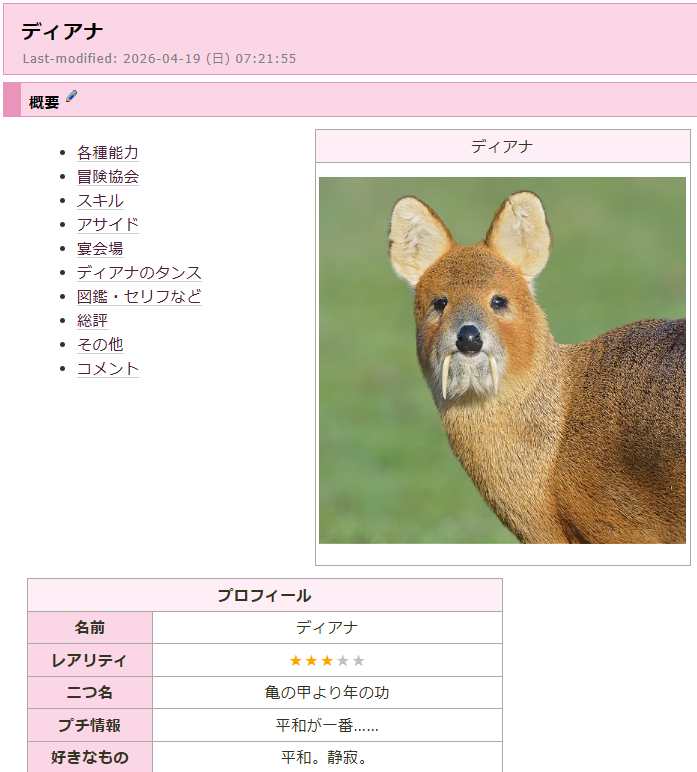Image resolution: width=697 pixels, height=772 pixels.
Task: Click the プロフィール table header
Action: click(264, 595)
